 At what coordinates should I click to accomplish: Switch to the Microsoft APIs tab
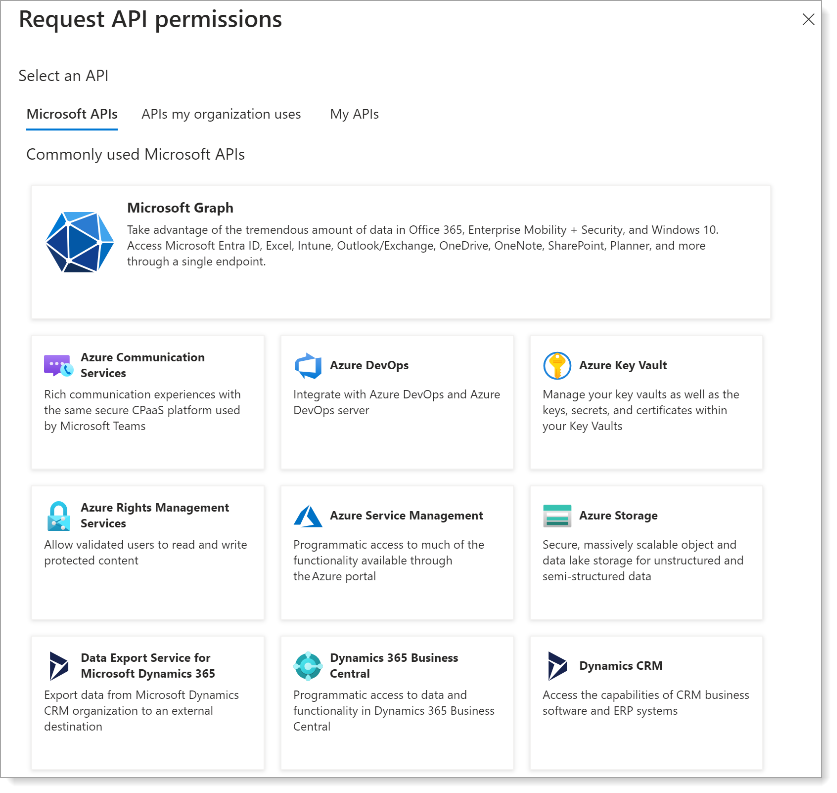72,114
